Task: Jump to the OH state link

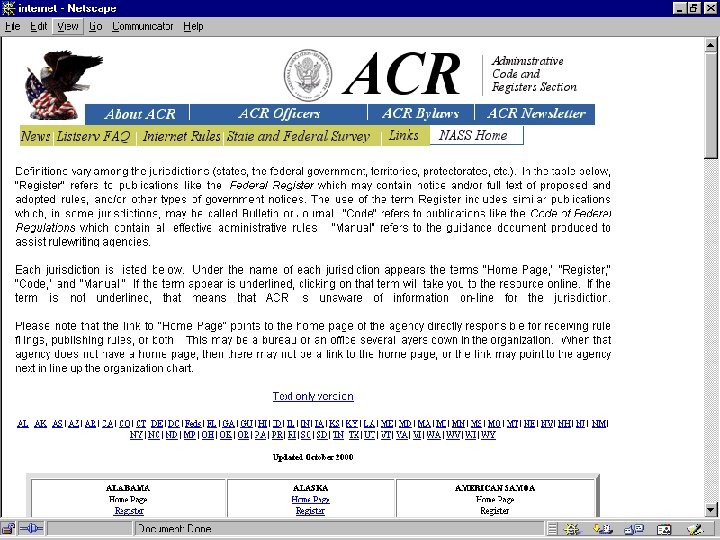Action: (208, 434)
